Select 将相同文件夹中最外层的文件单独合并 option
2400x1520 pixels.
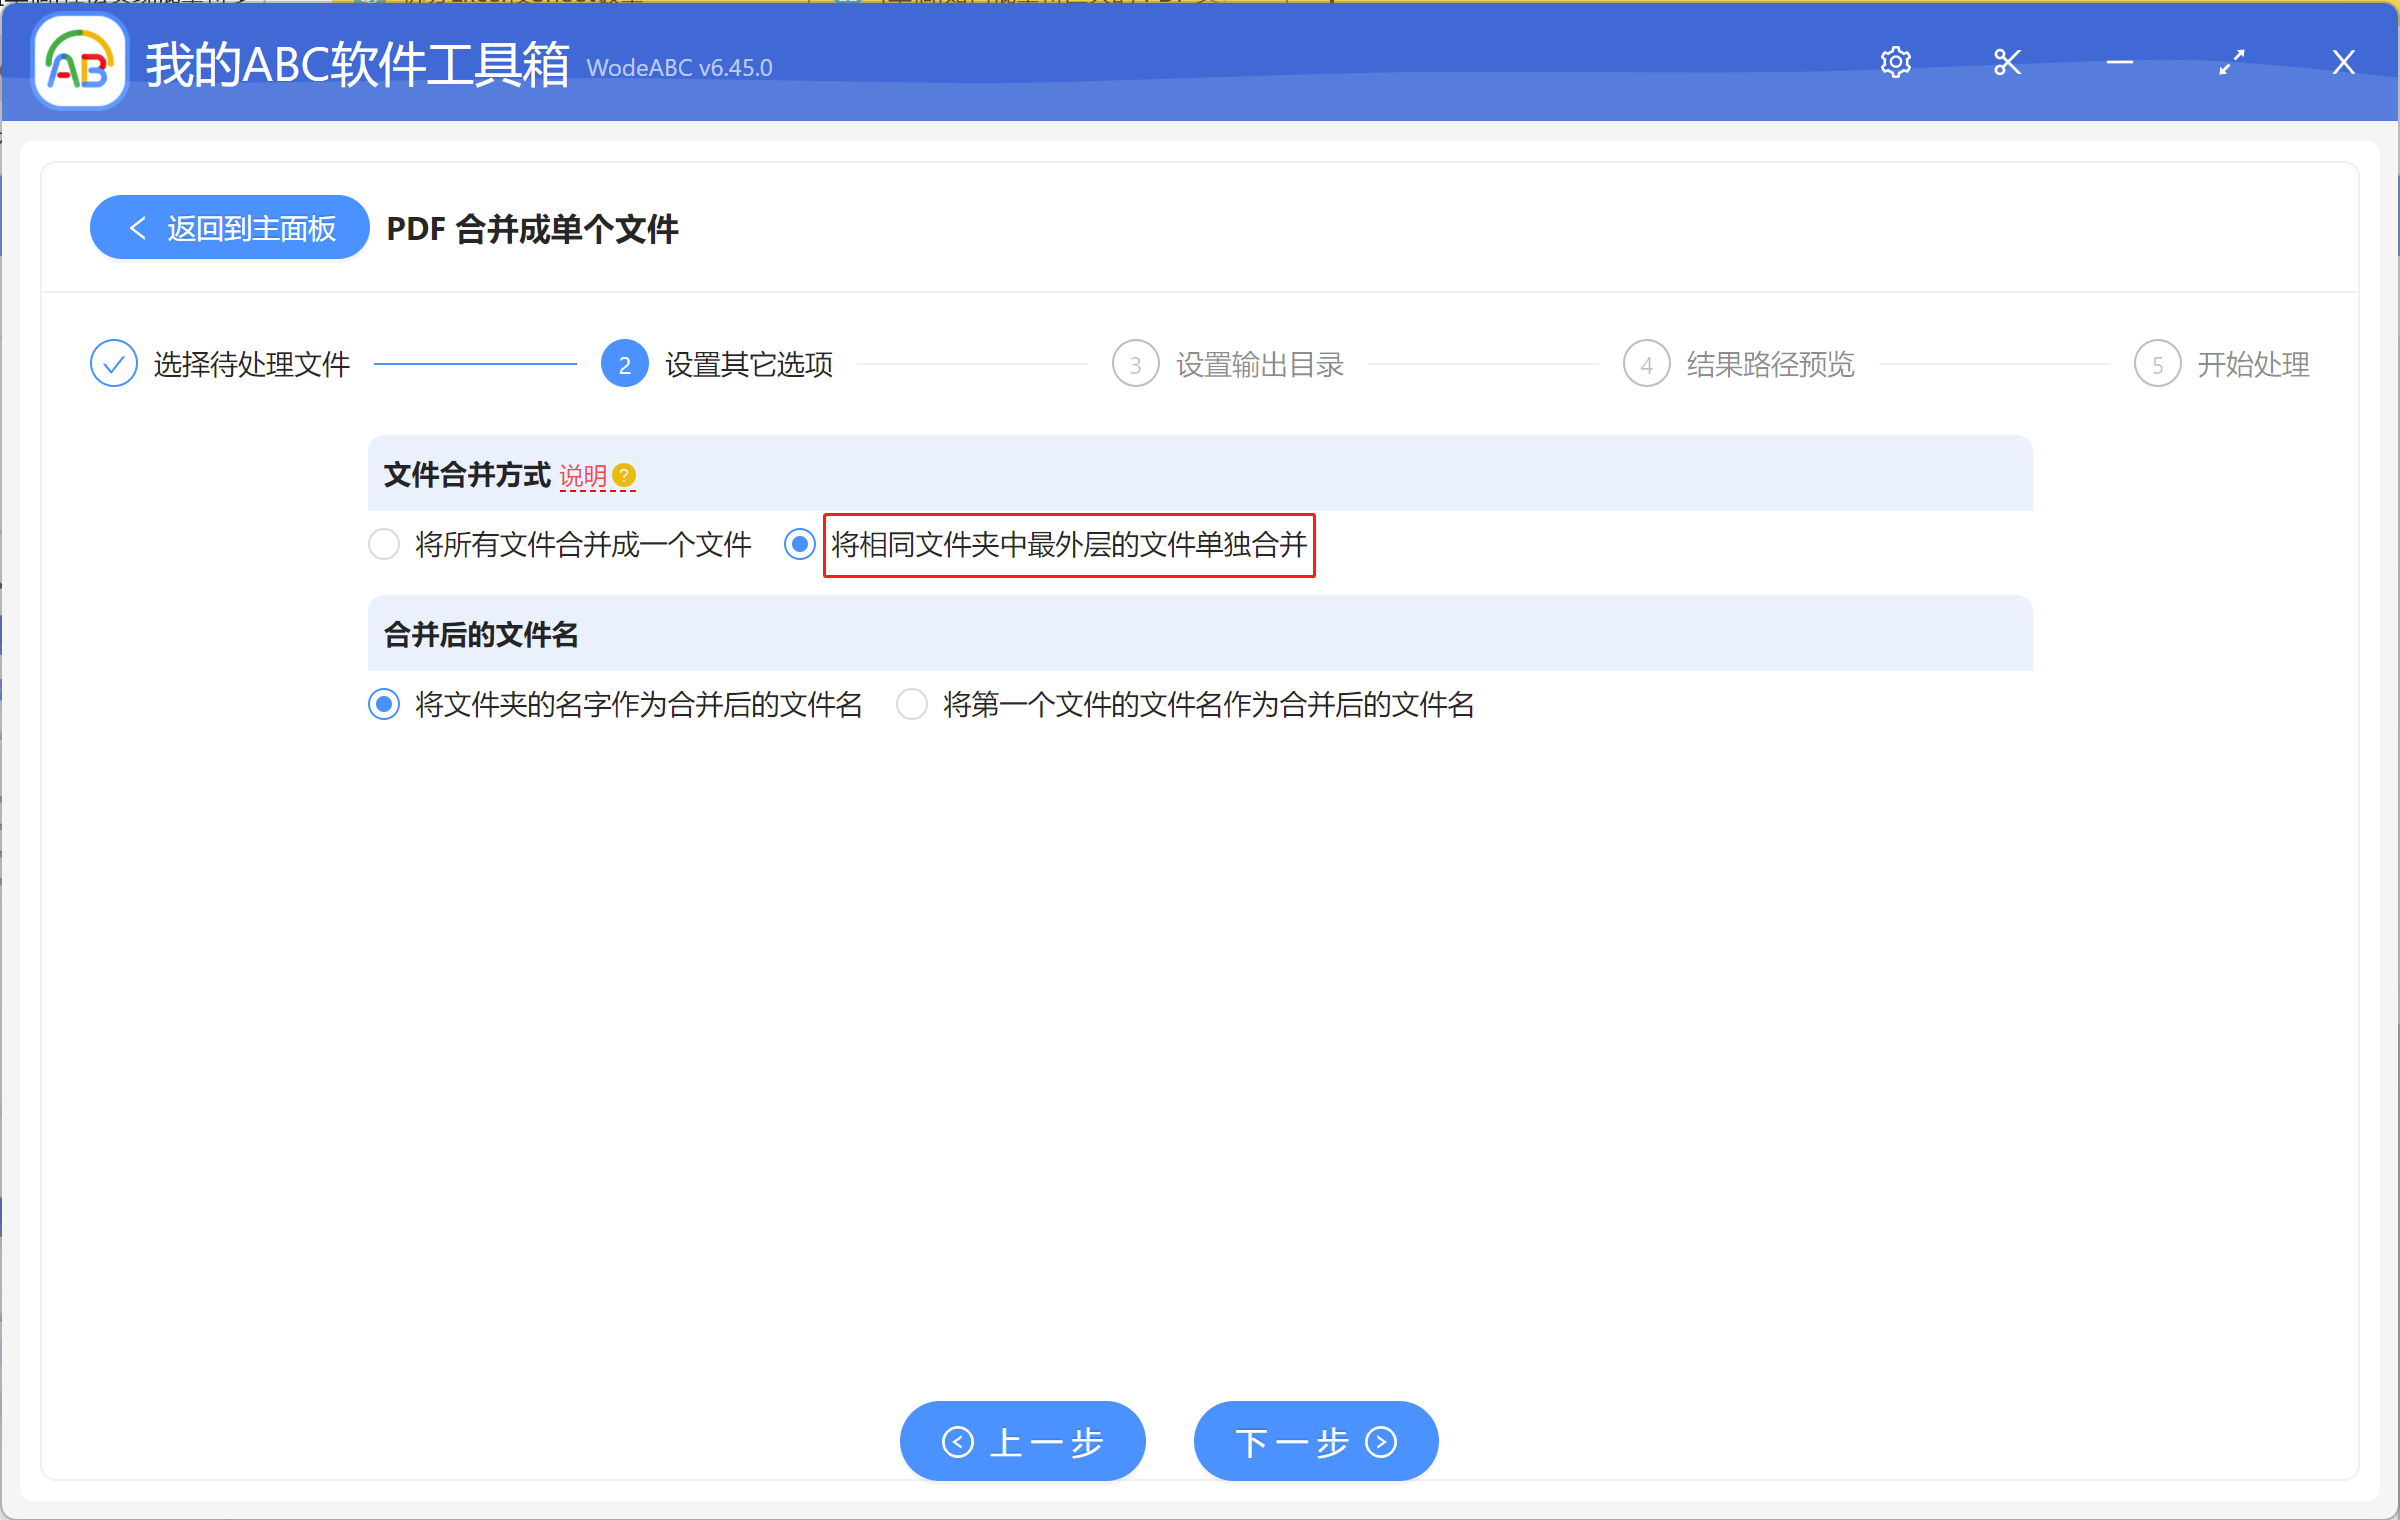tap(799, 545)
